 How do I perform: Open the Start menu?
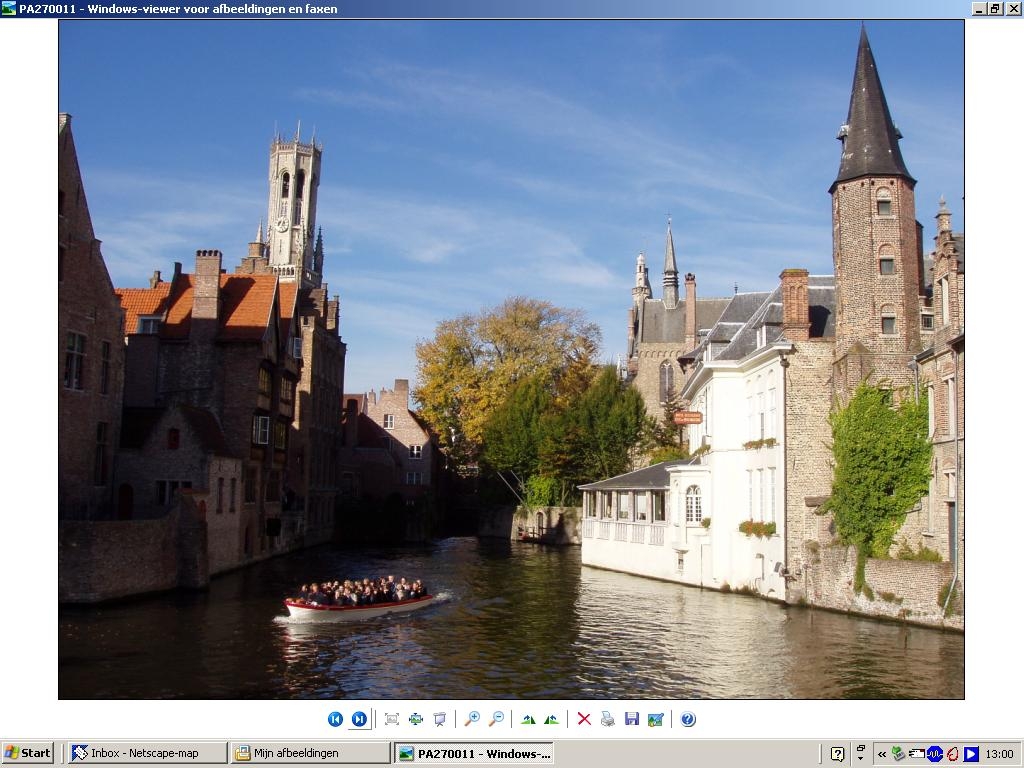pos(27,753)
